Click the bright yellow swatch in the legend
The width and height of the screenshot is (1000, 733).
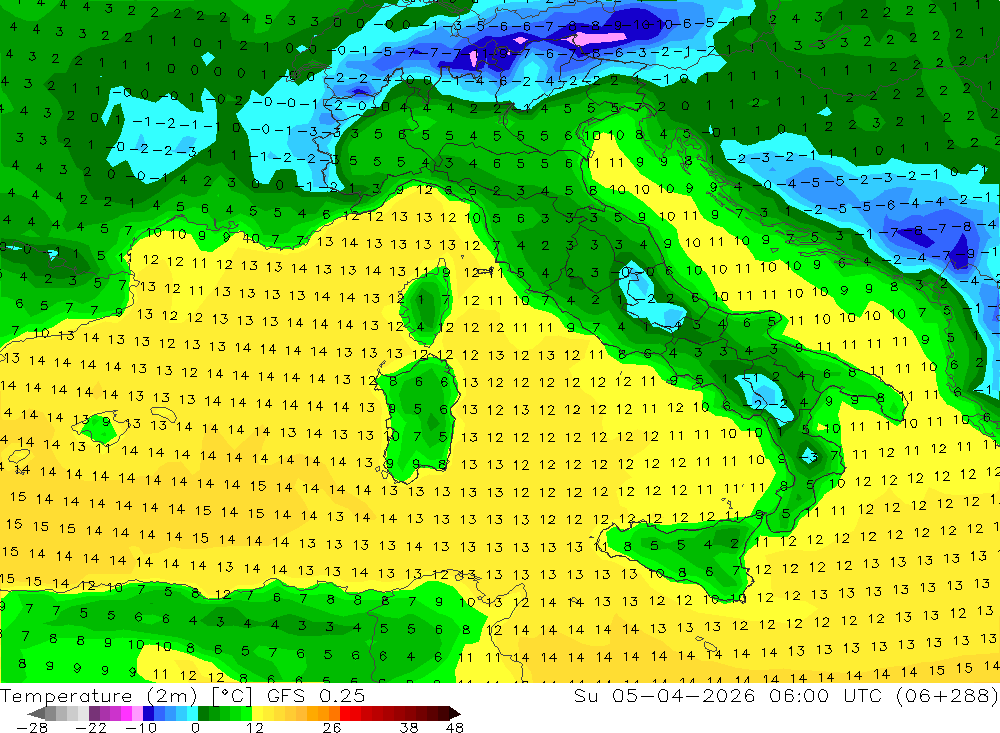pyautogui.click(x=257, y=713)
